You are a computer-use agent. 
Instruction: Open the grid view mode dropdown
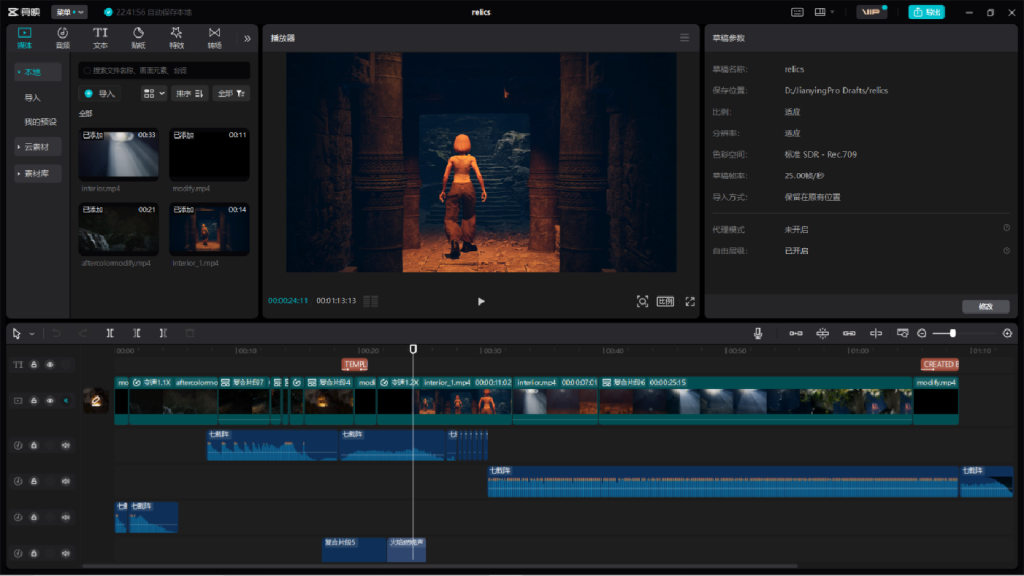153,93
